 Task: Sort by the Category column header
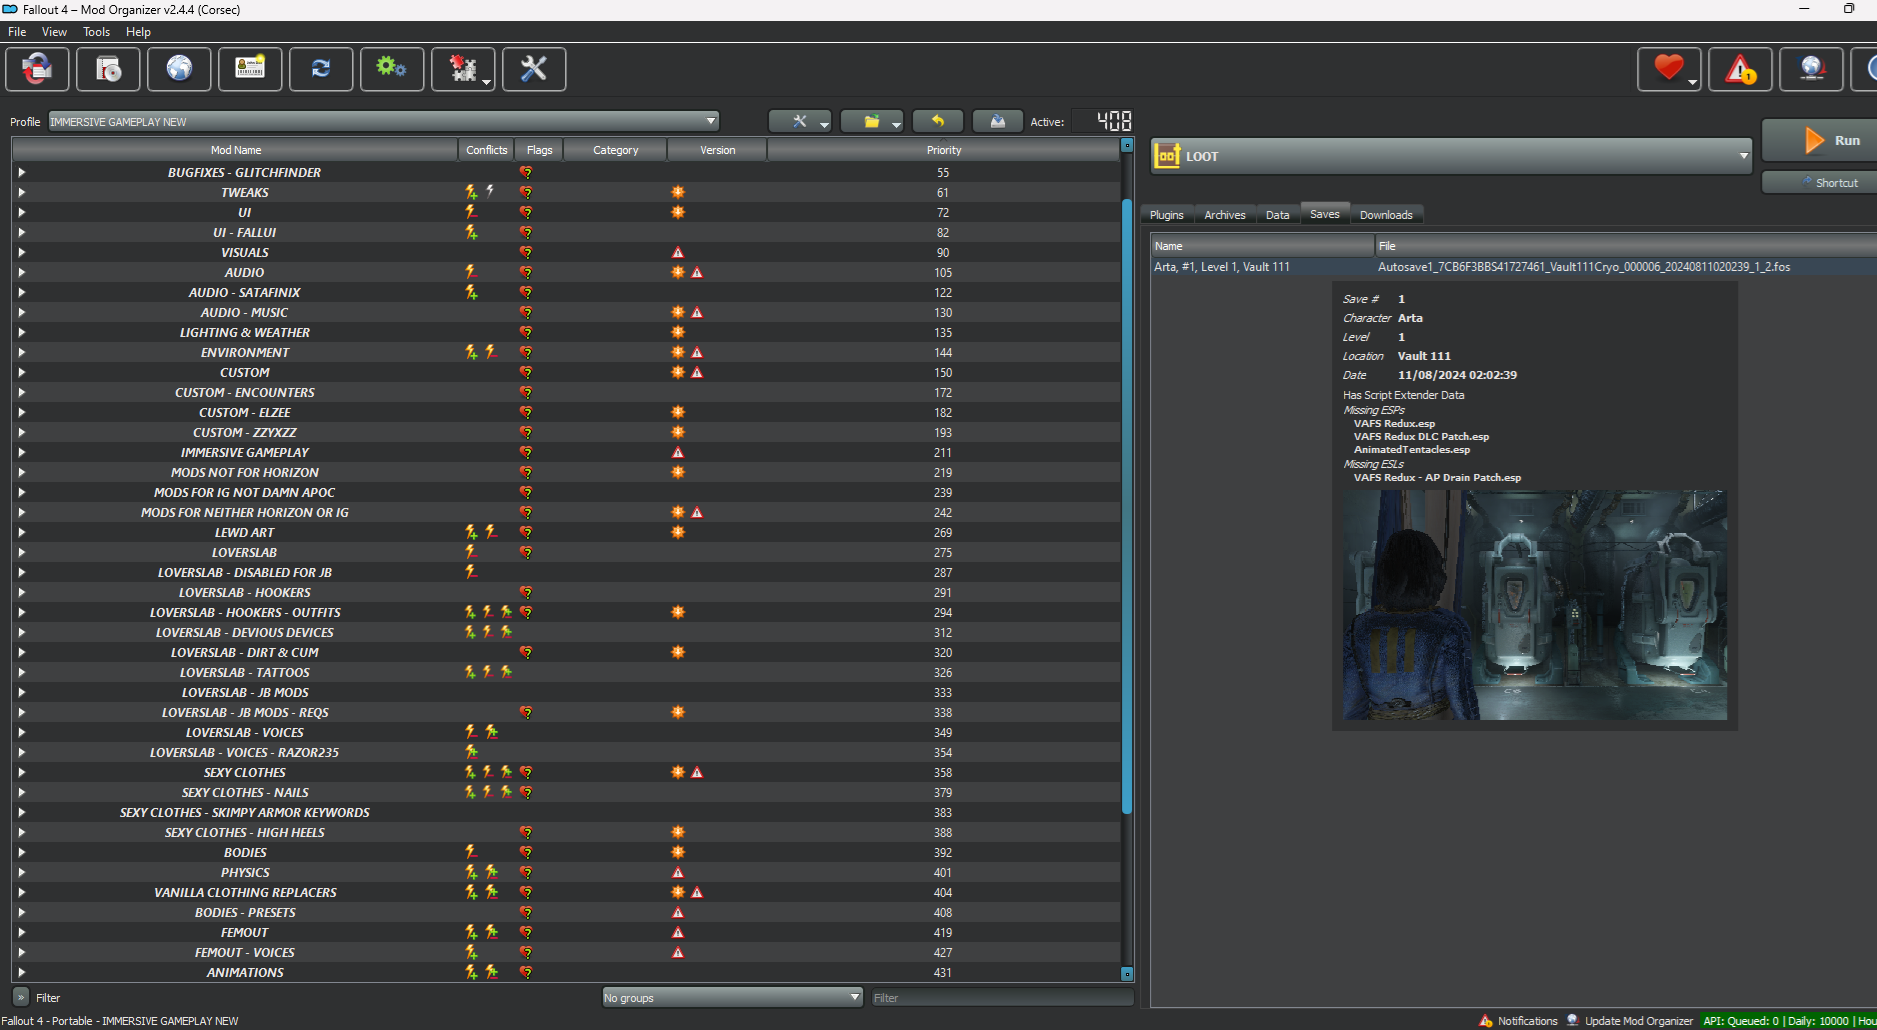(x=615, y=150)
